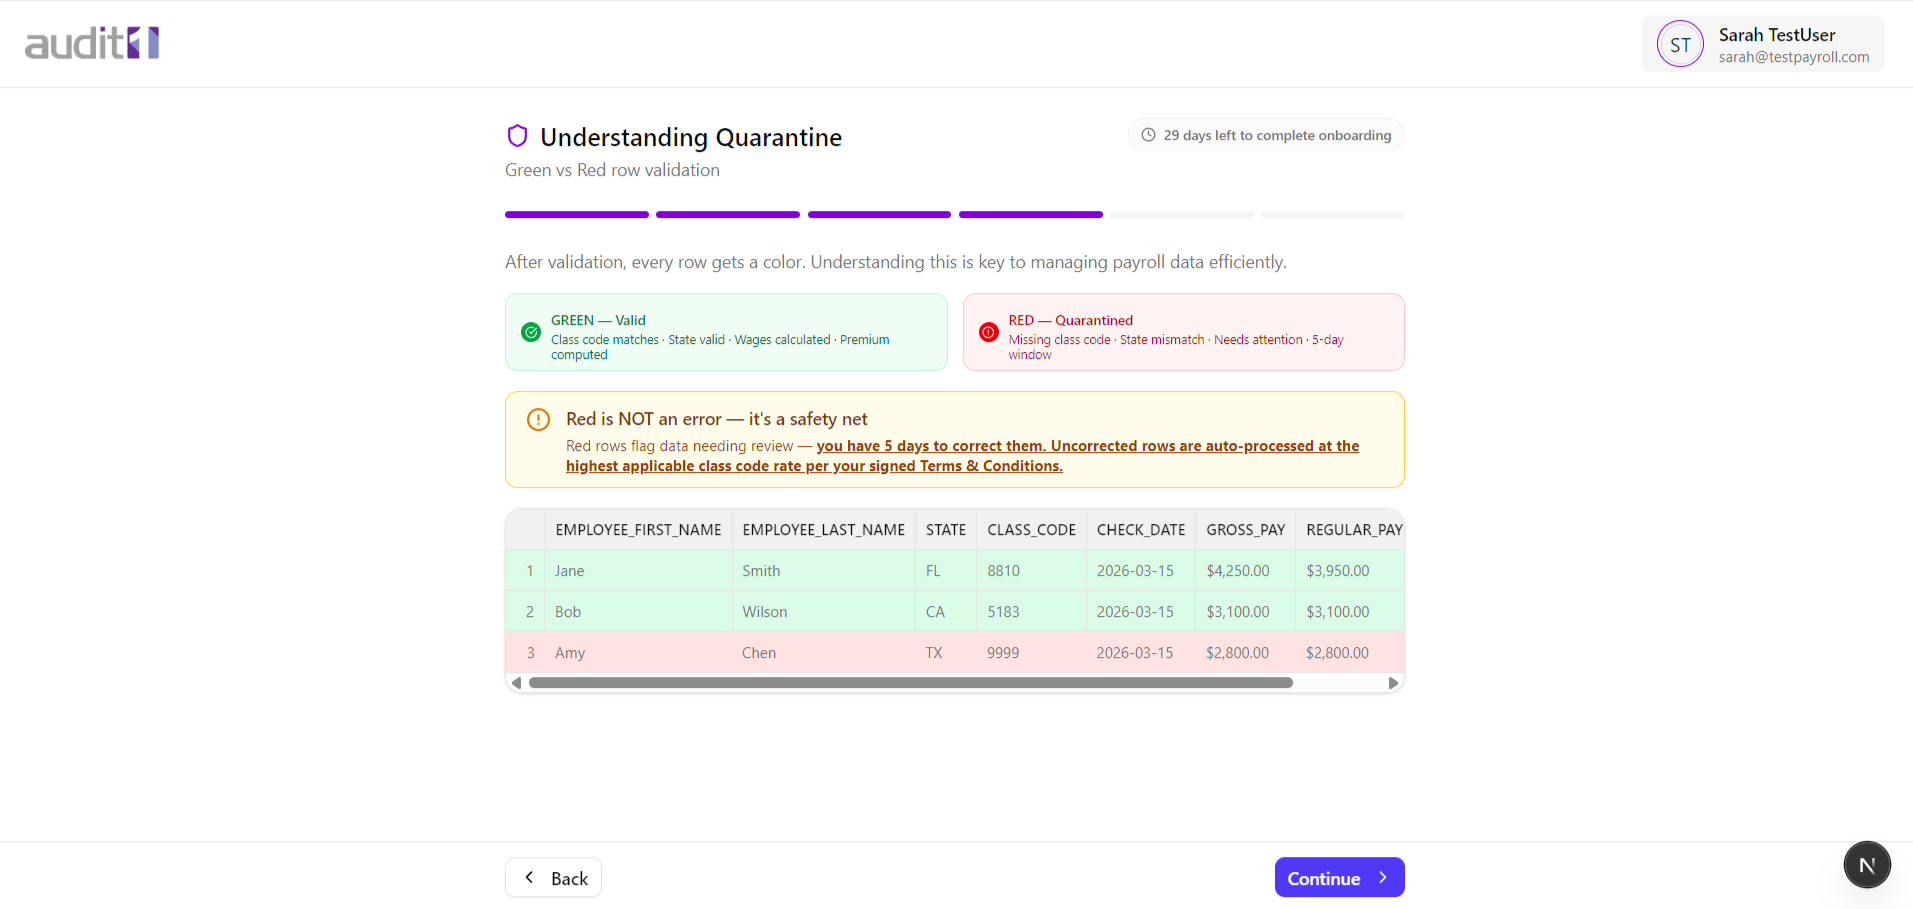Screen dimensions: 1913x909
Task: Click the audit logo
Action: point(91,43)
